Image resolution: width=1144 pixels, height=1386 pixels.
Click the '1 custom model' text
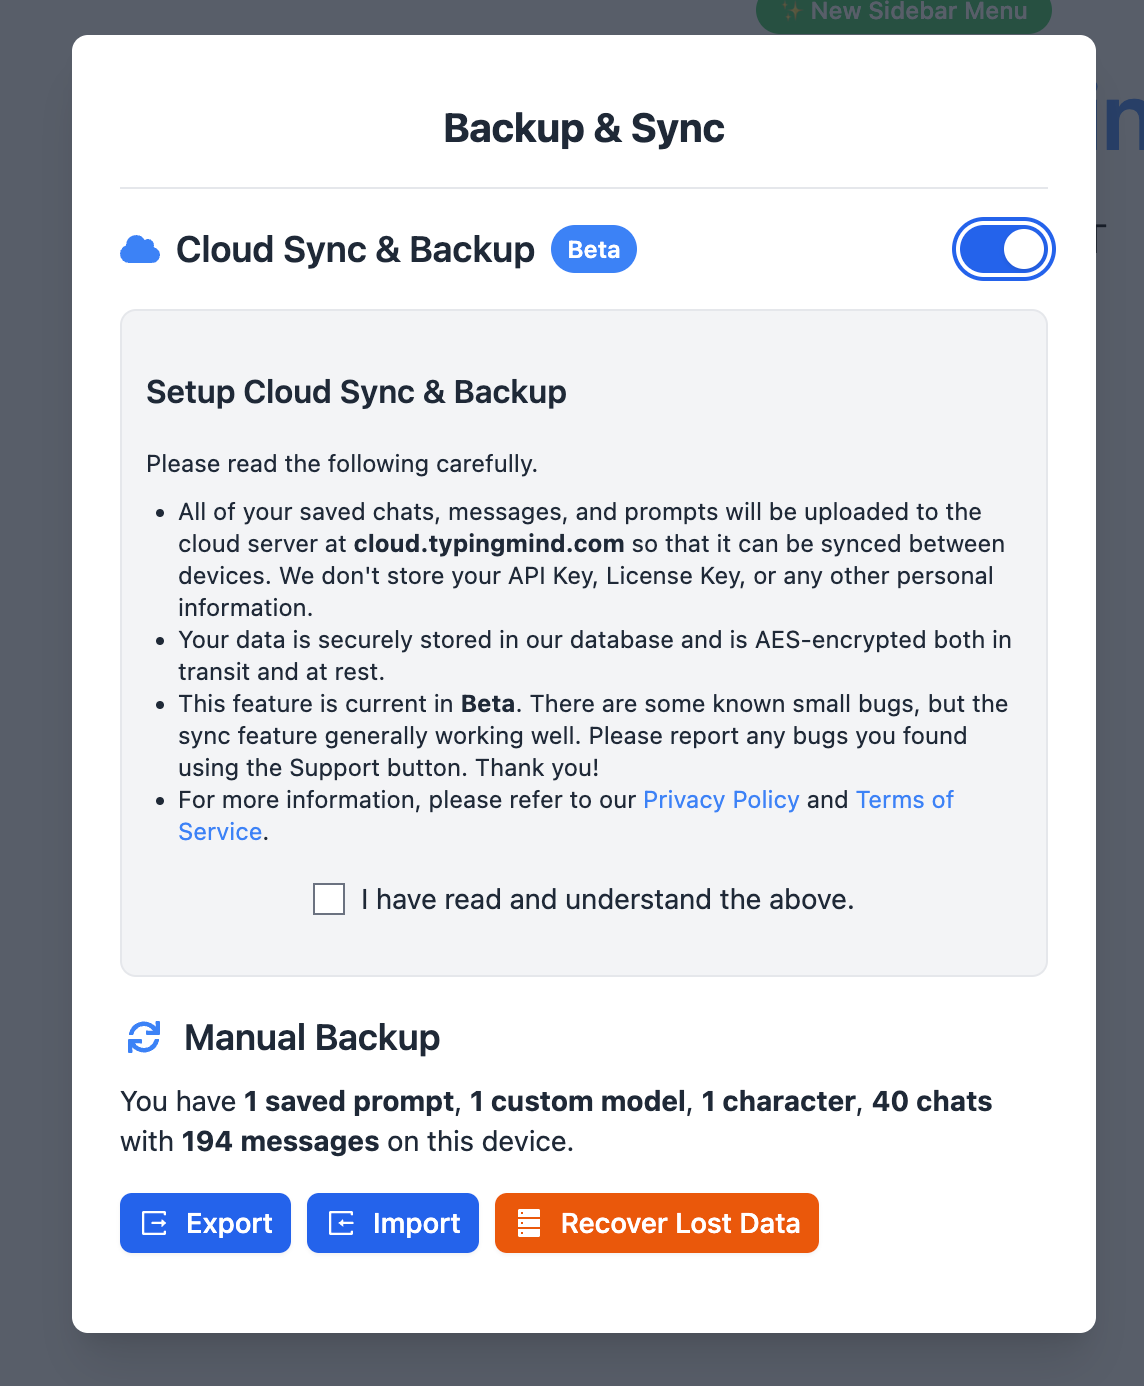click(x=578, y=1101)
